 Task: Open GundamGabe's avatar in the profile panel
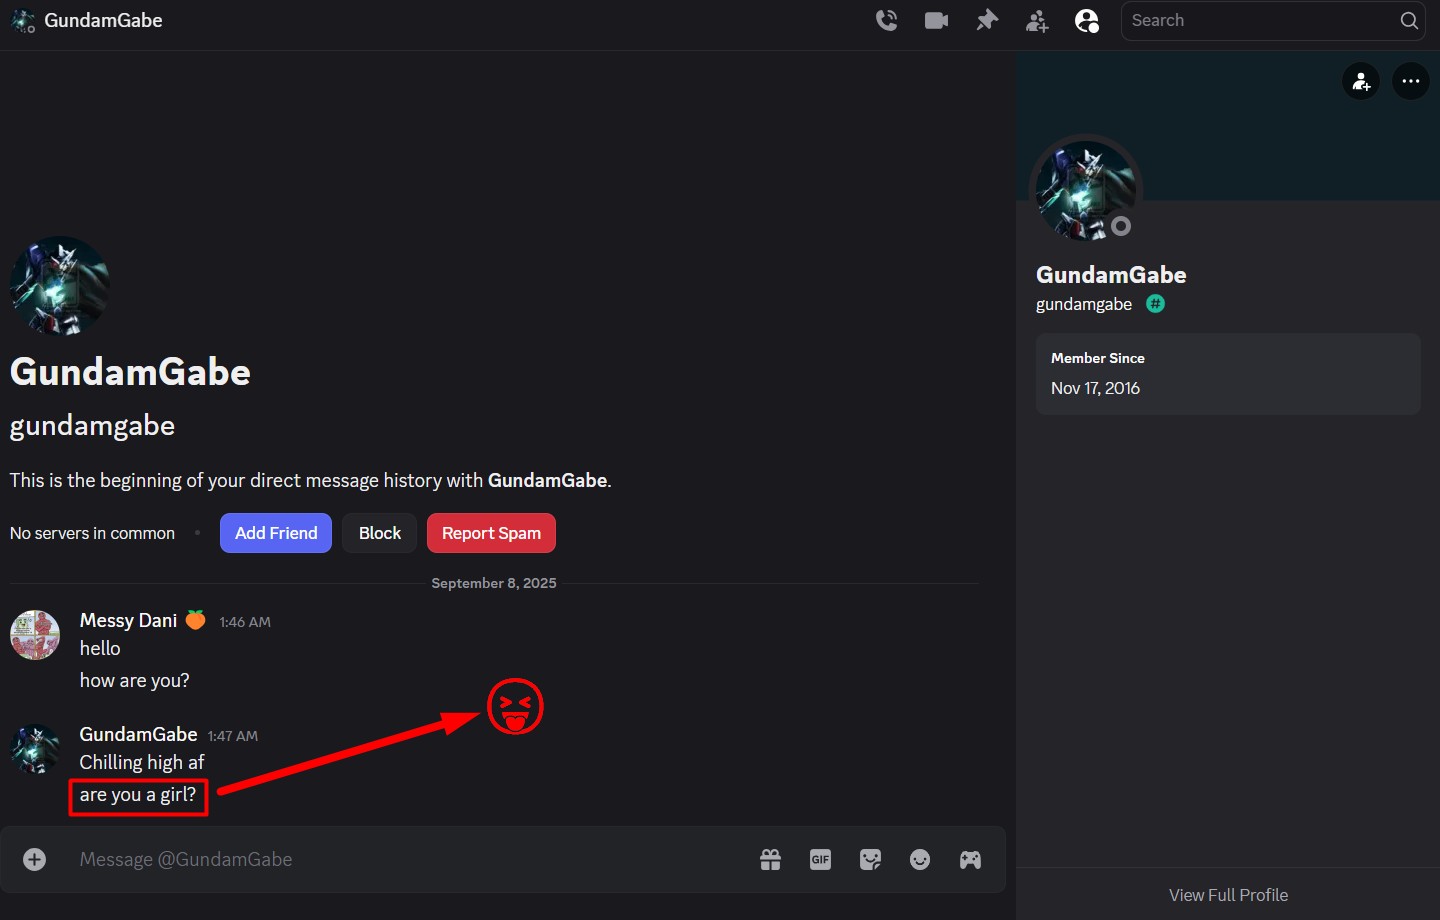point(1085,190)
